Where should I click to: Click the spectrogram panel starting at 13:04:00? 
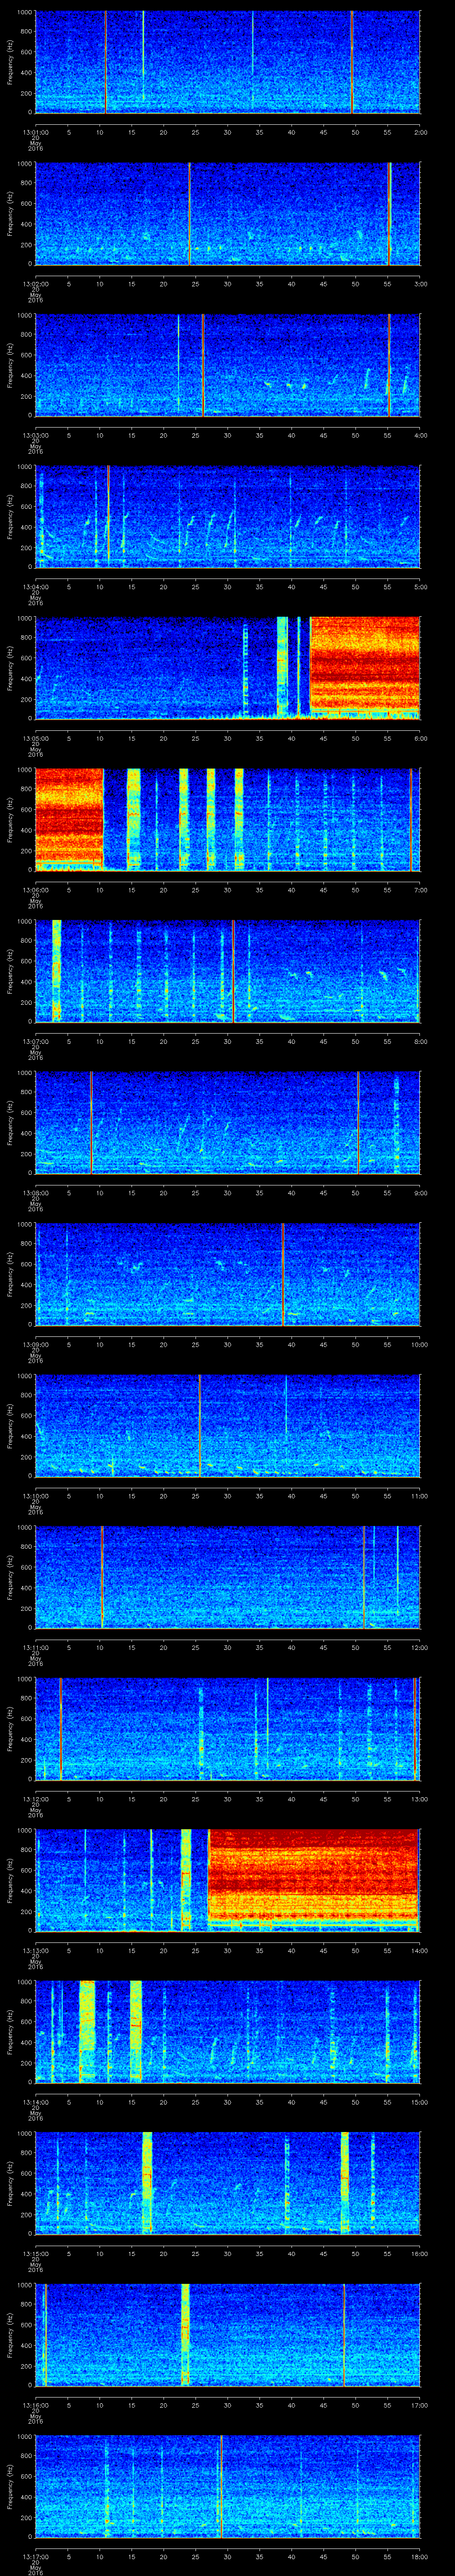click(x=228, y=516)
